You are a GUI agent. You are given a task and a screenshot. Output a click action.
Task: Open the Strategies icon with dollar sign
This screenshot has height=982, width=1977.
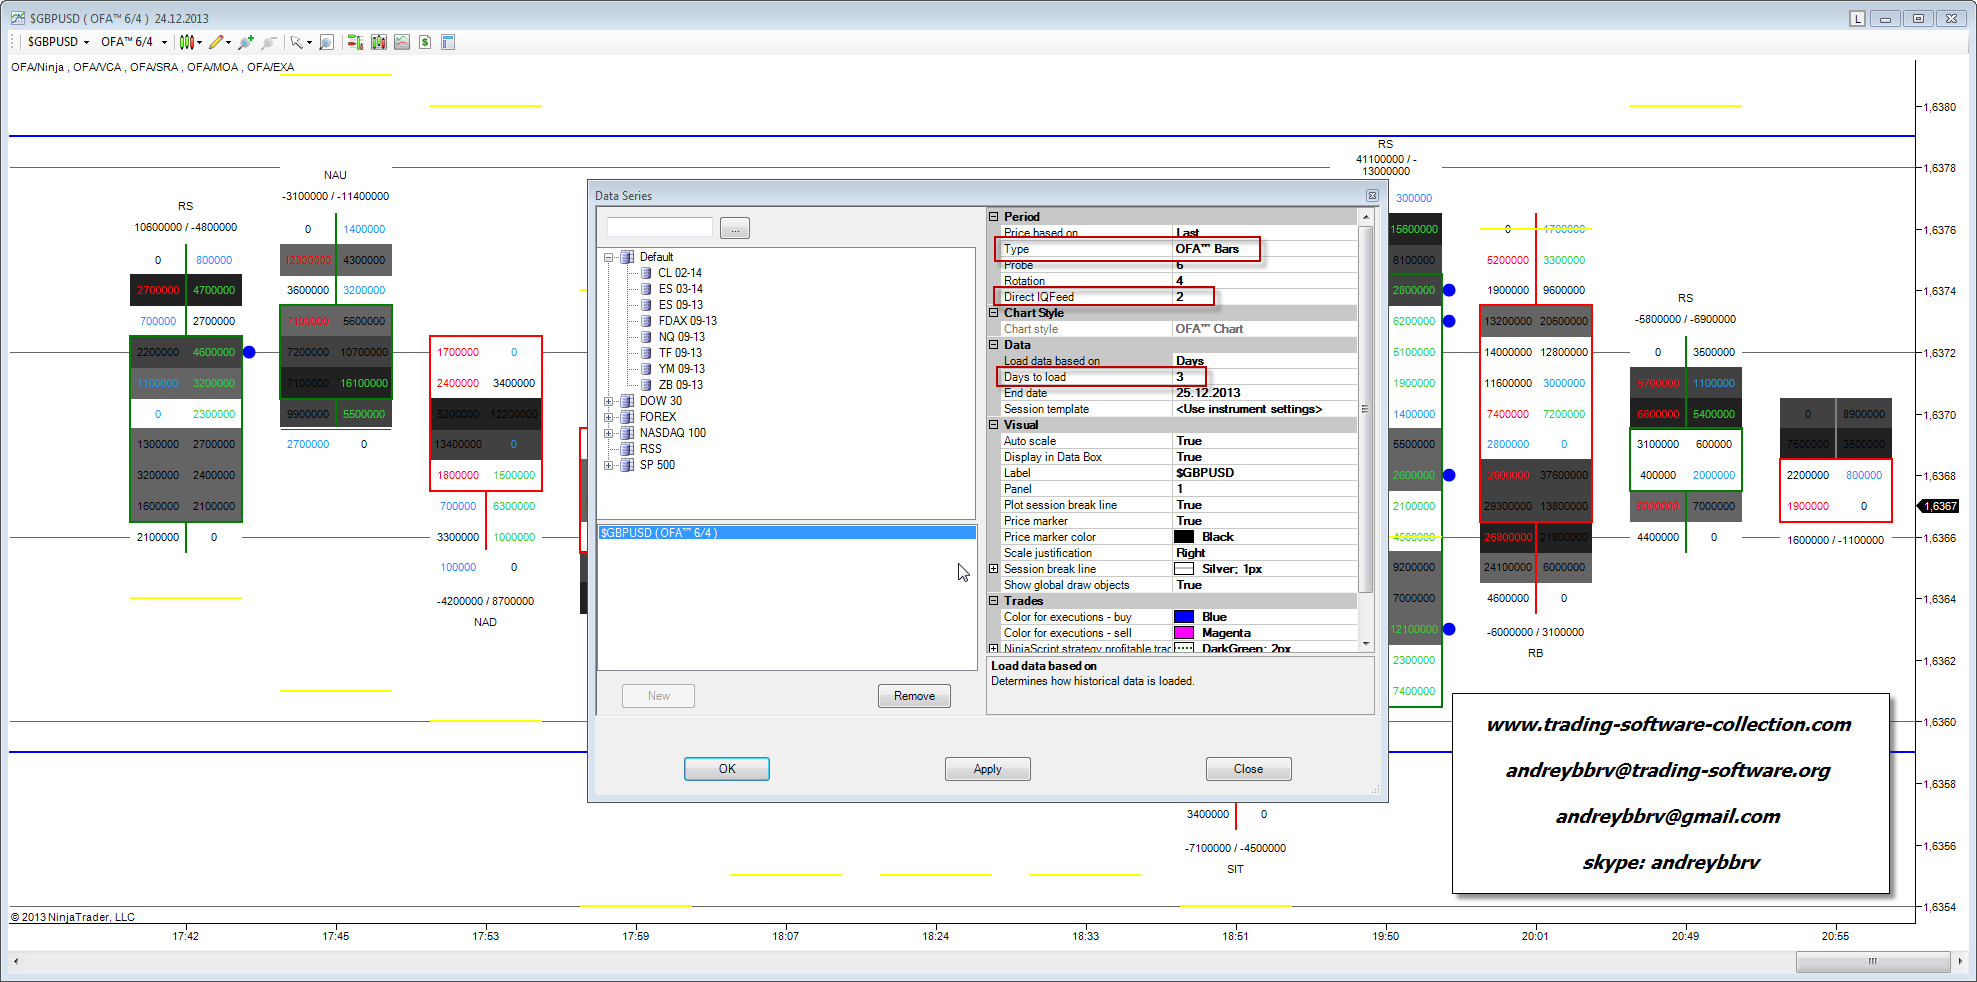[x=425, y=42]
